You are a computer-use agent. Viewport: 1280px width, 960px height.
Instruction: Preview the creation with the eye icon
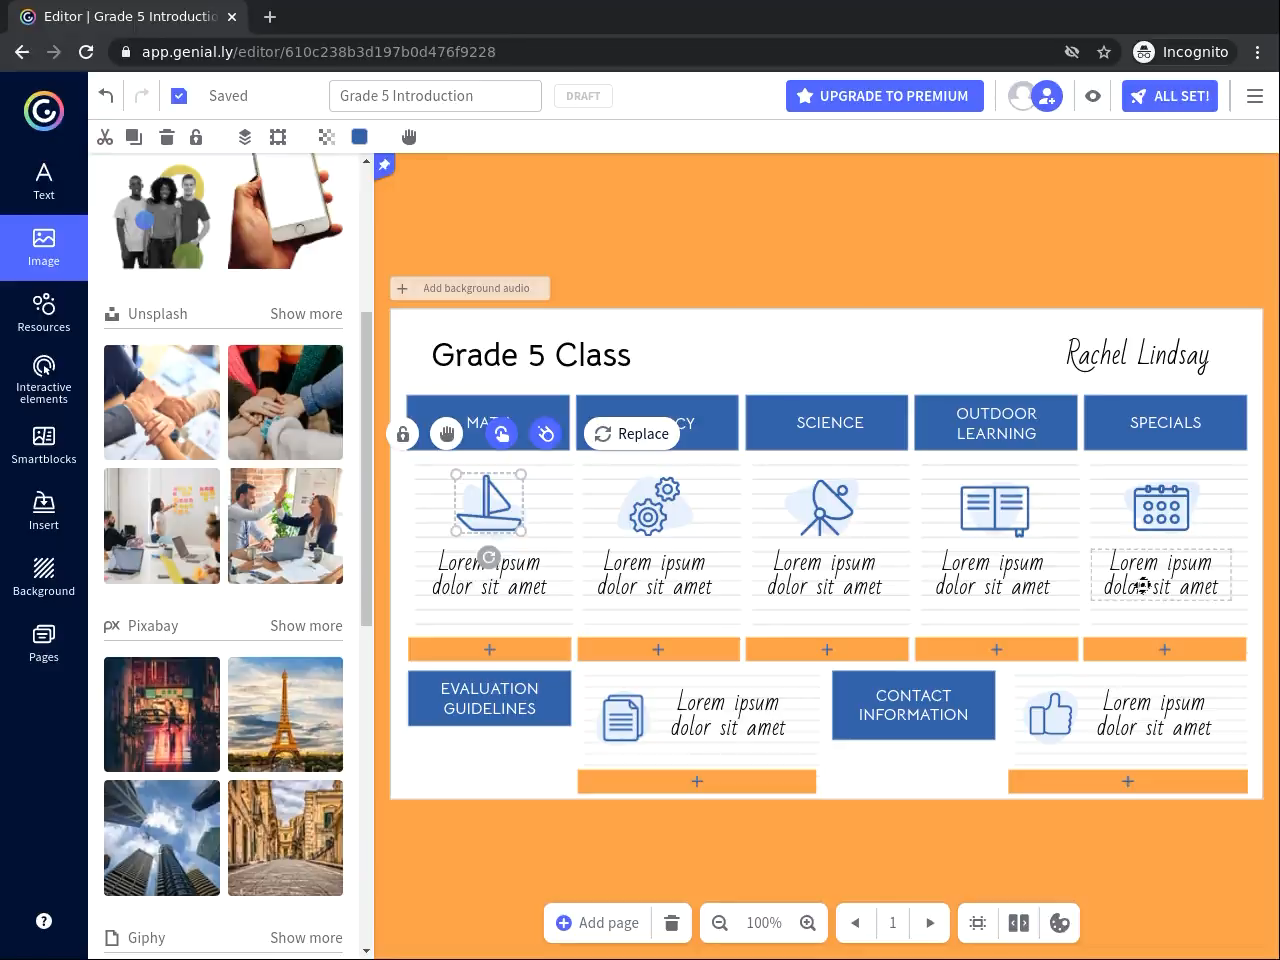click(x=1093, y=96)
